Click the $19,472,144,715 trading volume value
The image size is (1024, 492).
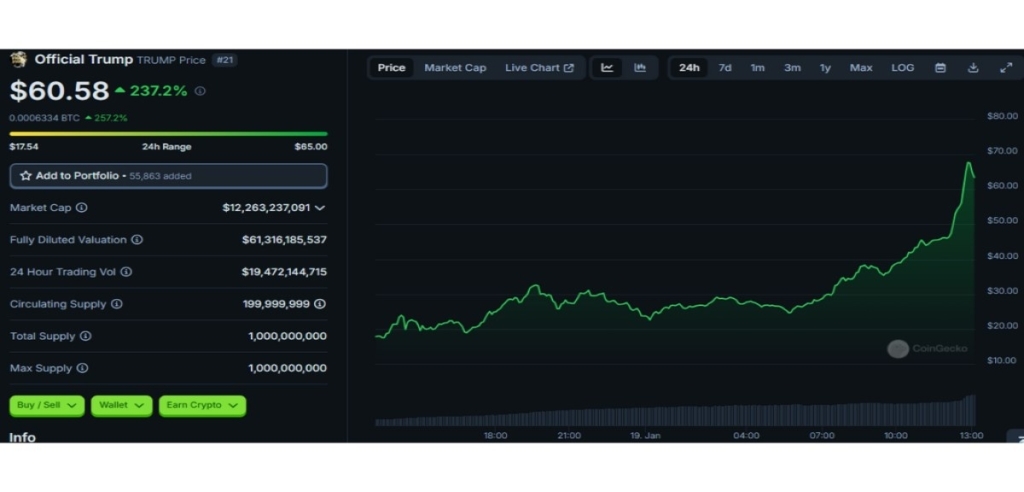pos(284,272)
